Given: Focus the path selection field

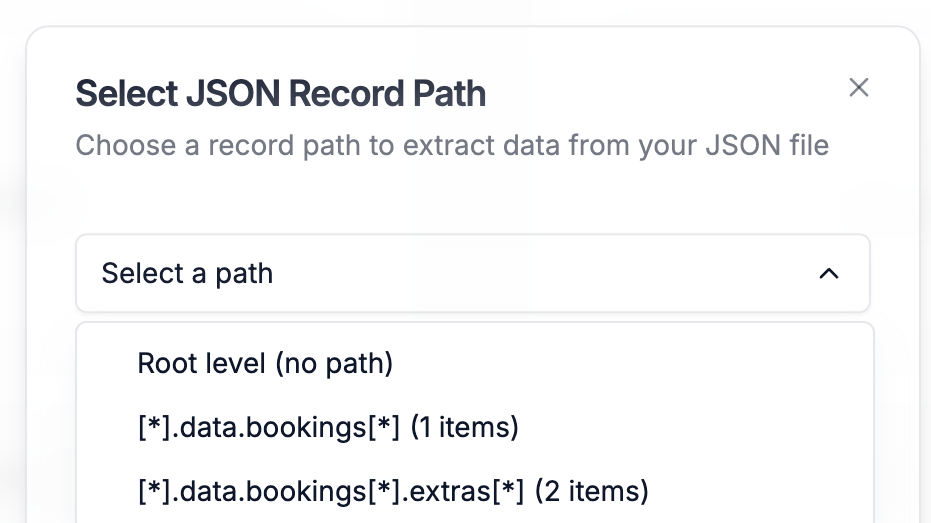Looking at the screenshot, I should coord(472,273).
